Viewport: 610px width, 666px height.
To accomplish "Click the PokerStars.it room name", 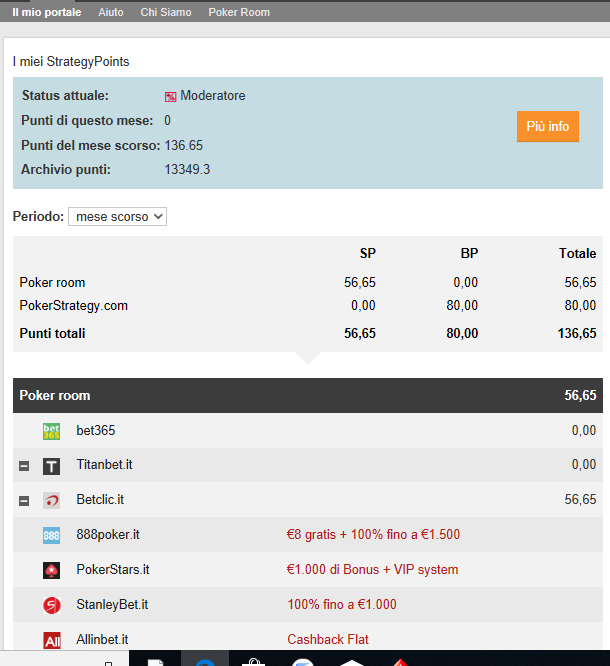I will (113, 569).
